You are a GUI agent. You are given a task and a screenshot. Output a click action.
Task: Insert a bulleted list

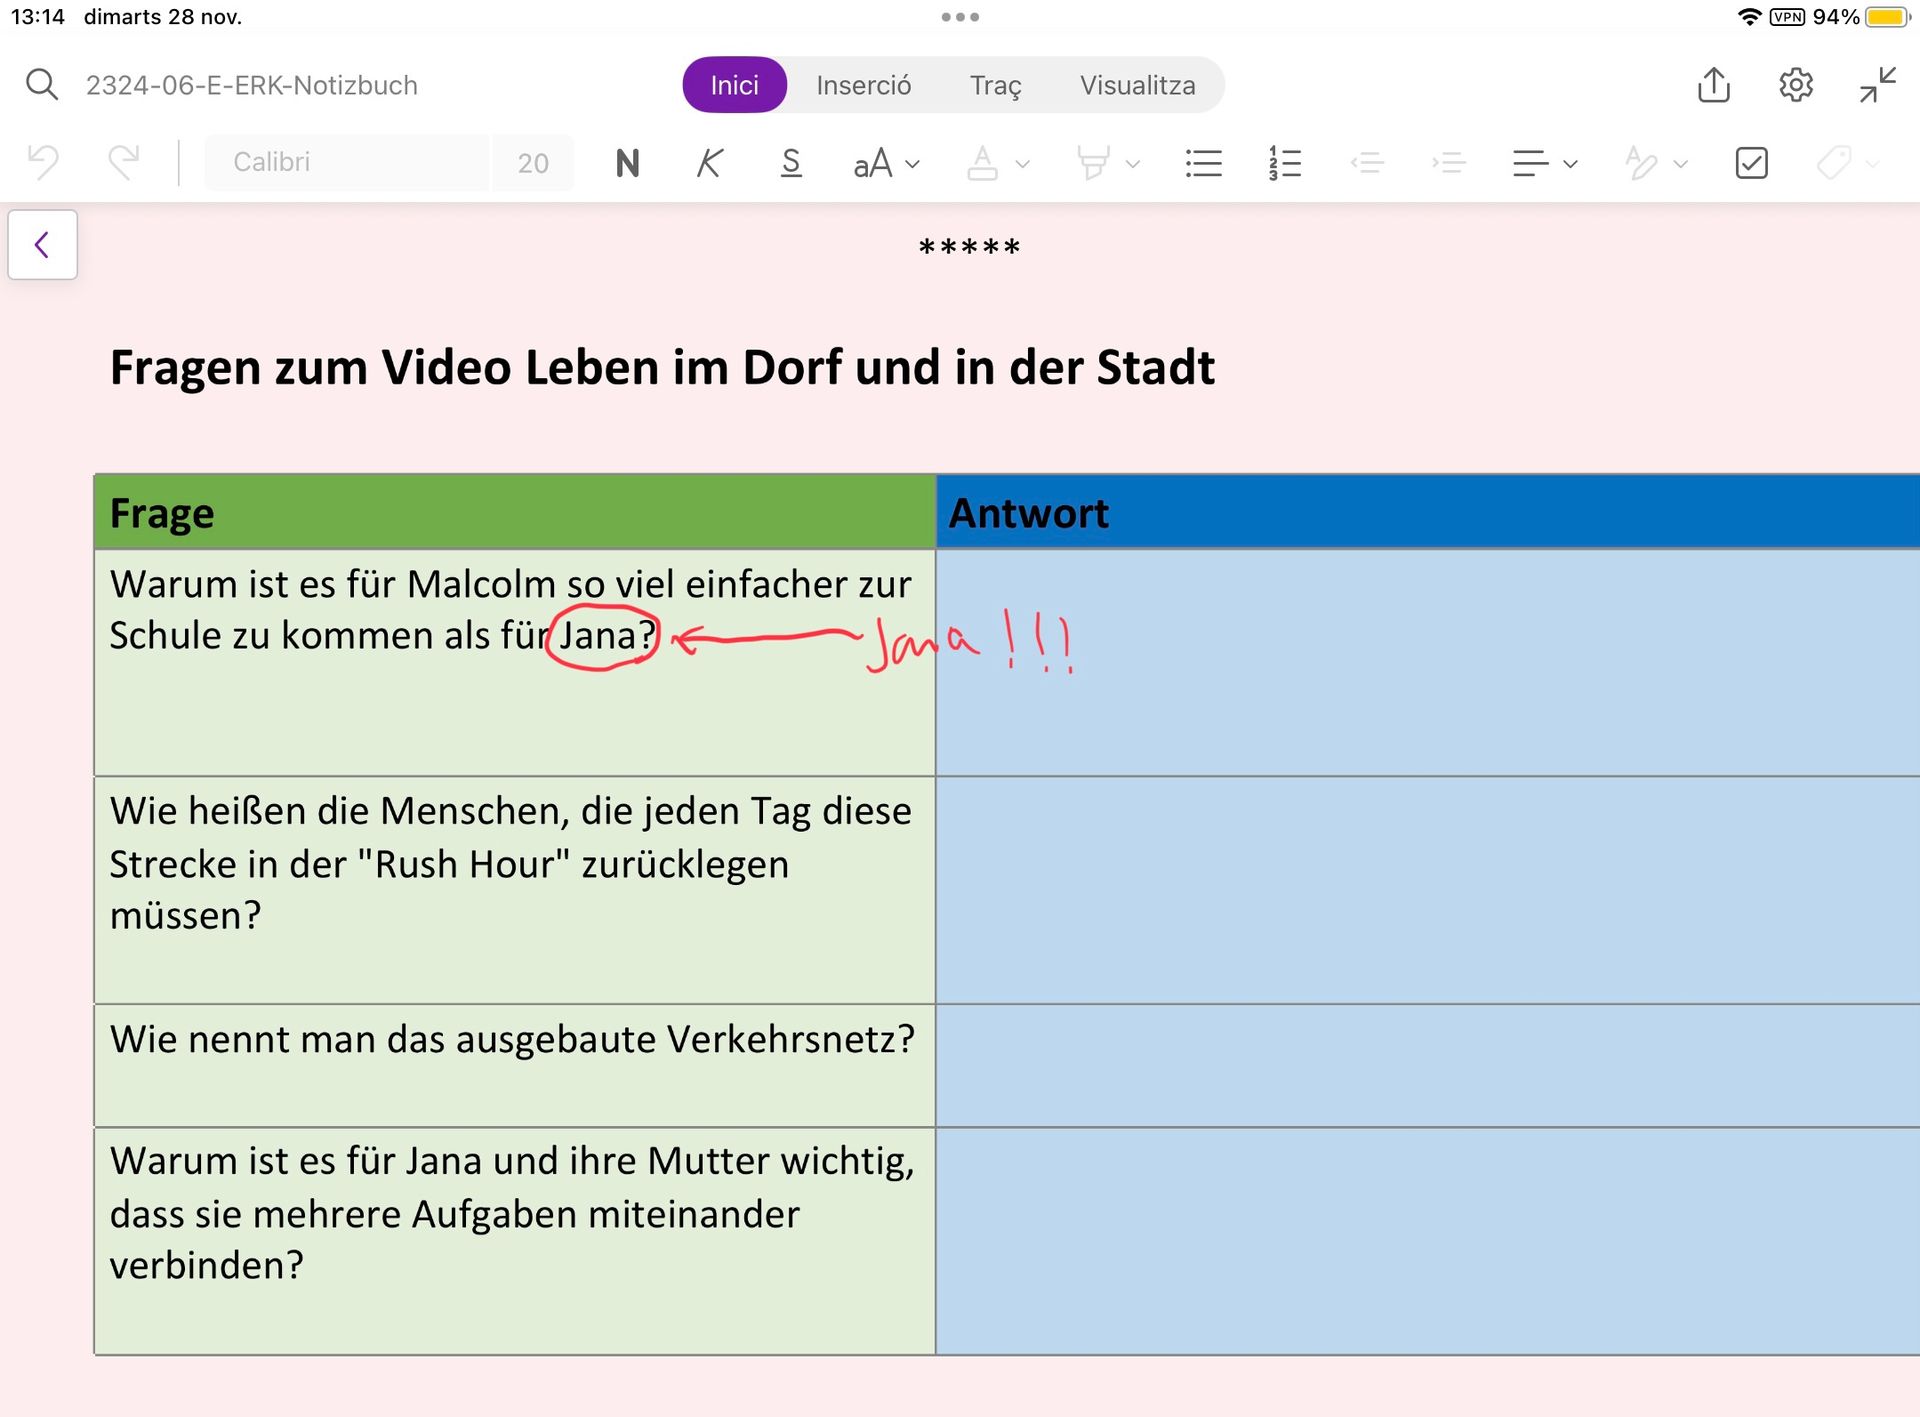(1203, 163)
